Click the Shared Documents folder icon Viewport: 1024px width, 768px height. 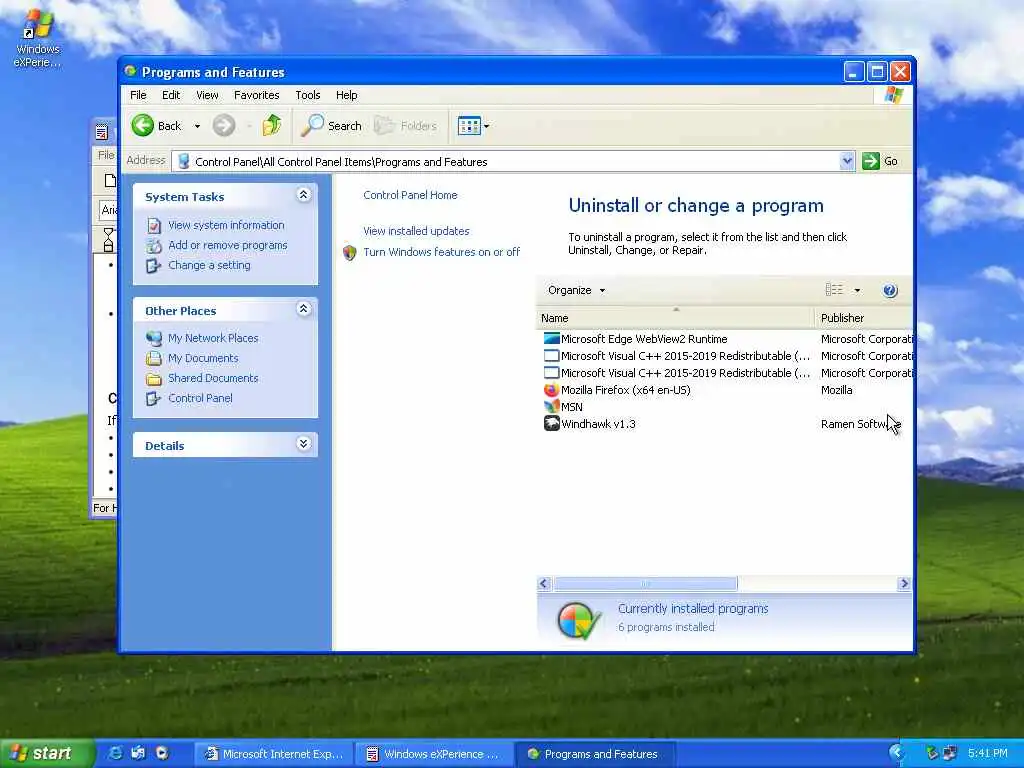pos(154,379)
